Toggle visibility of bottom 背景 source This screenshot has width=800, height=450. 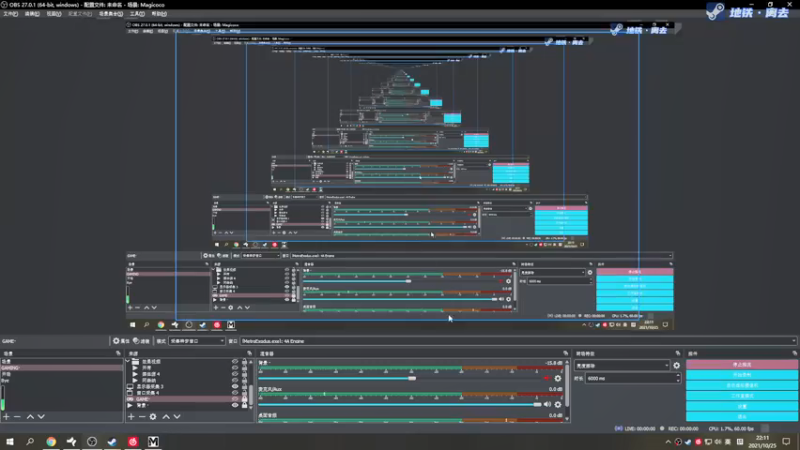[235, 406]
